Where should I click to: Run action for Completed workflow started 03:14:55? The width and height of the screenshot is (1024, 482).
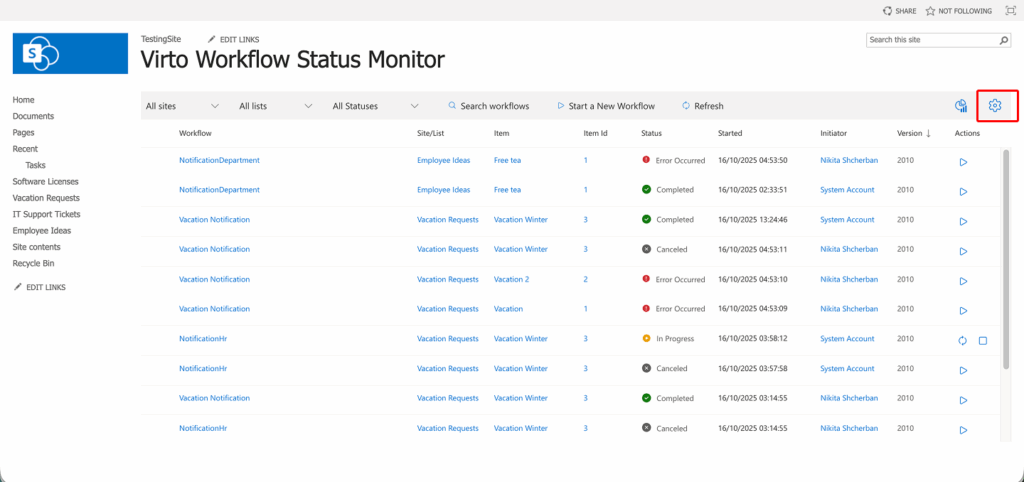click(963, 400)
